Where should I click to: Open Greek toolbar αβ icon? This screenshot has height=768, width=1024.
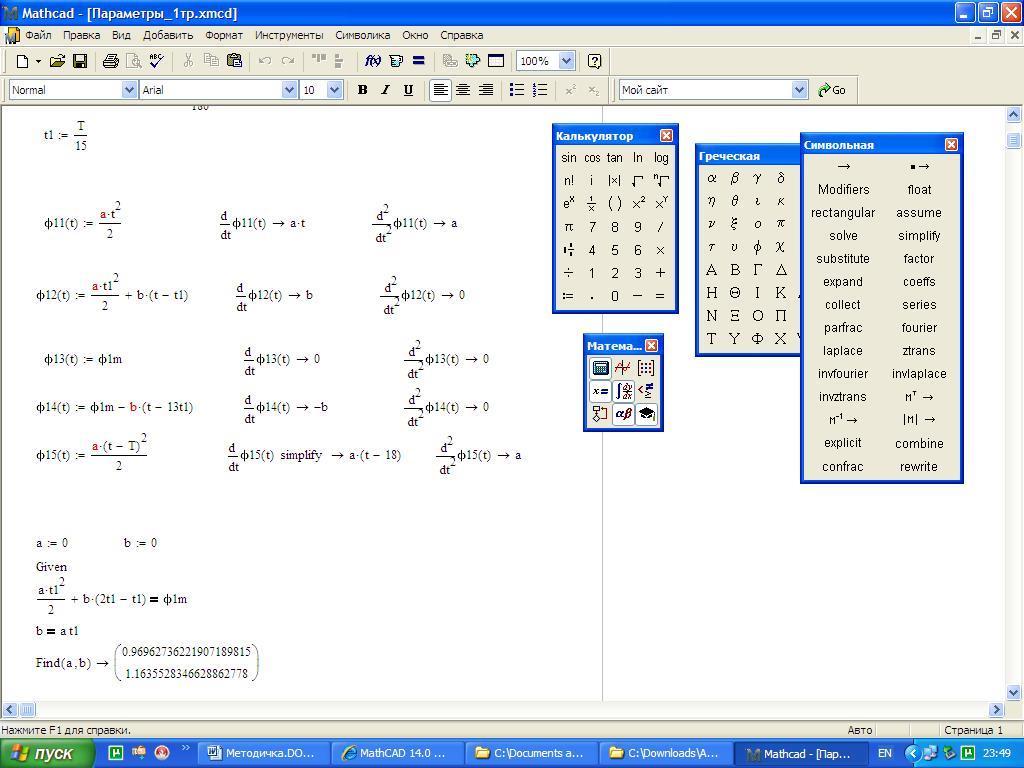pos(623,414)
